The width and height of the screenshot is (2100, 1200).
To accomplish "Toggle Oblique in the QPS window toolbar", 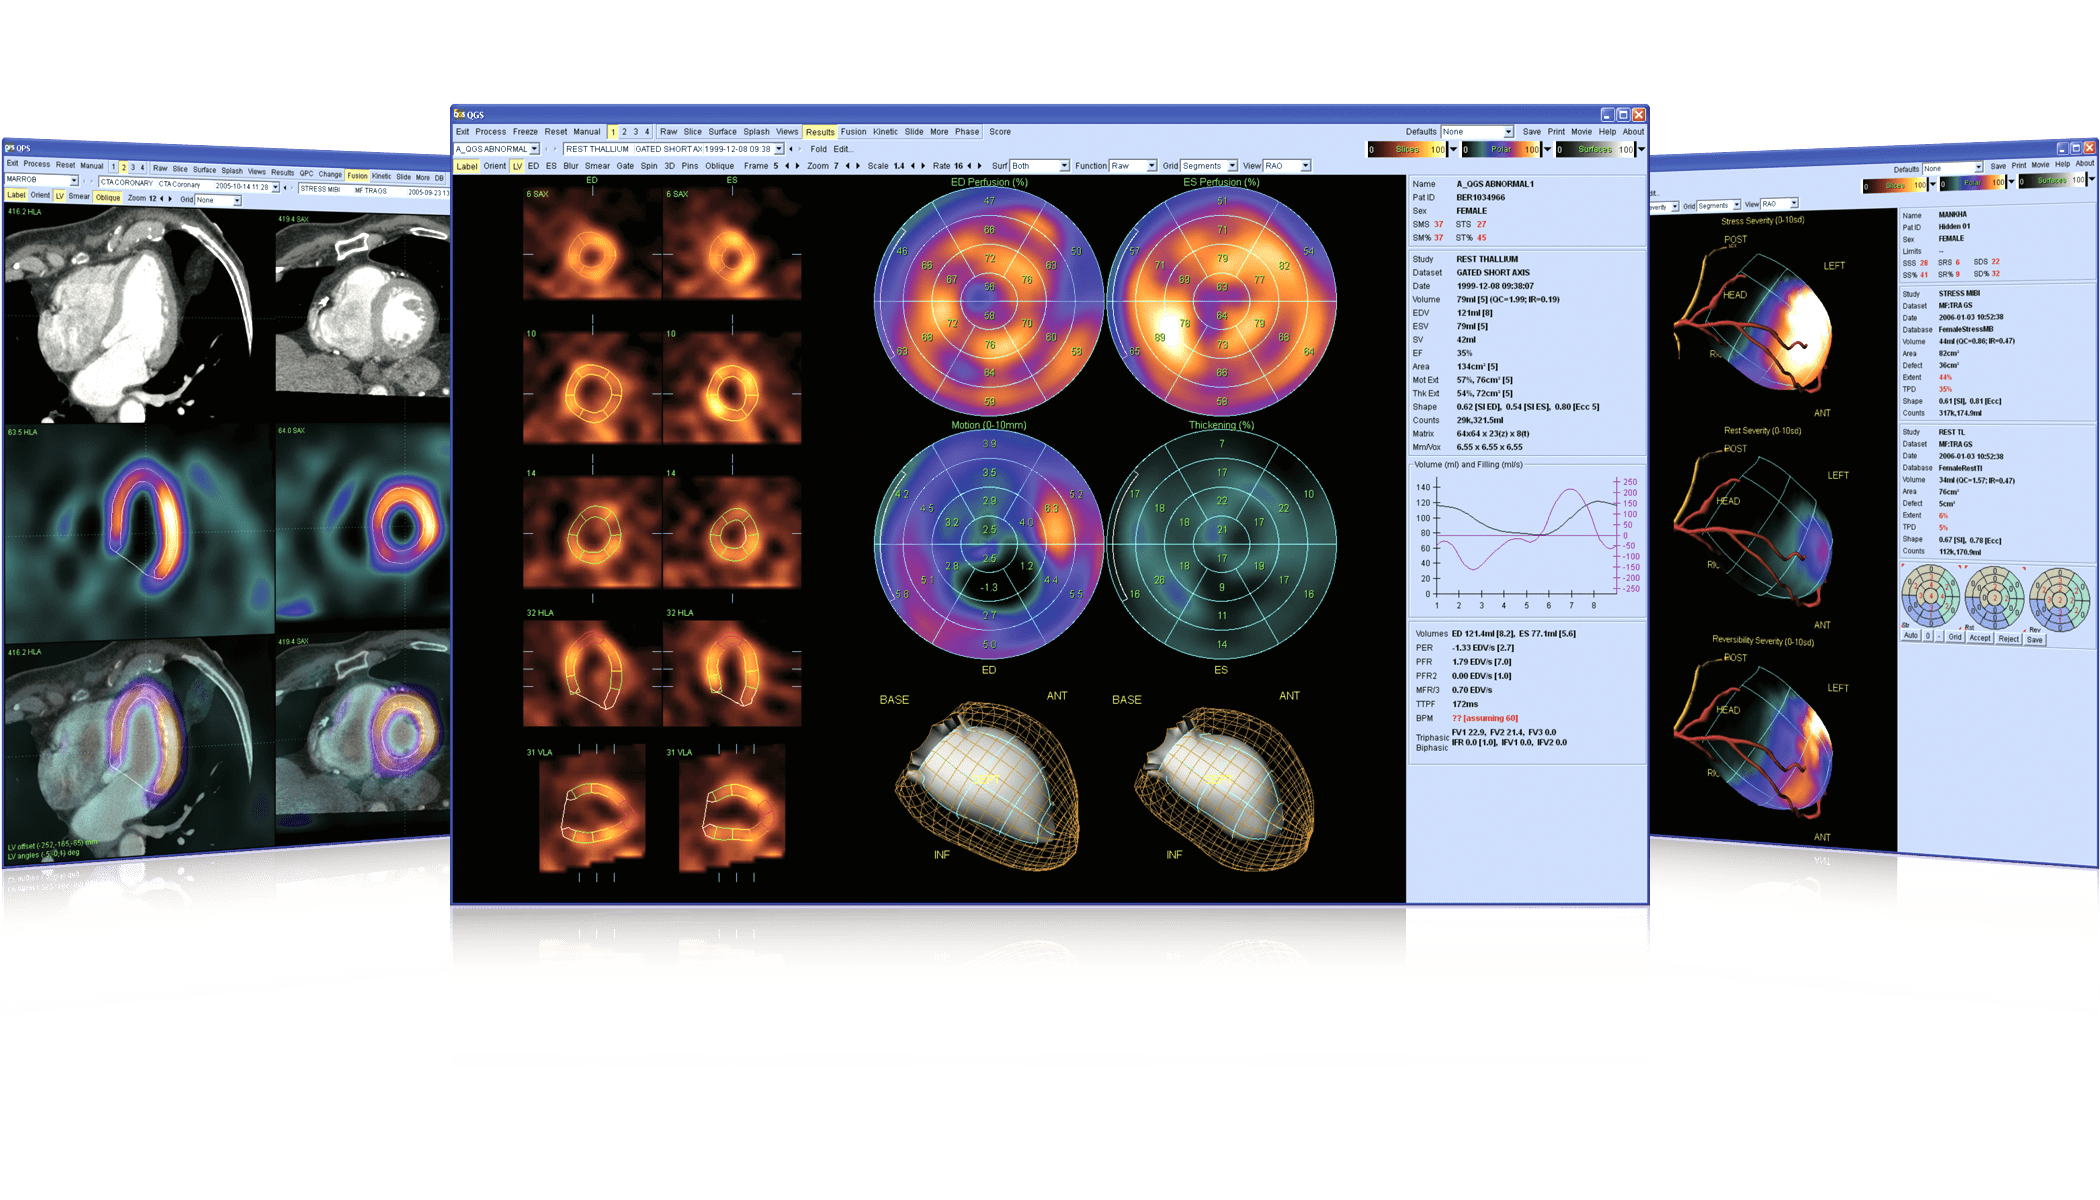I will point(108,198).
